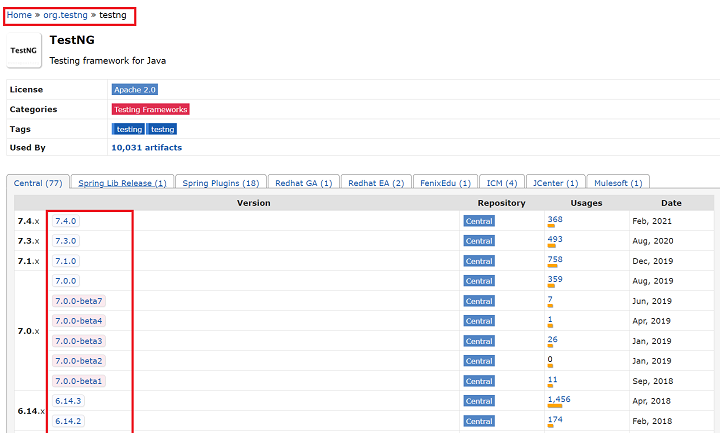Open the 758 usages link

[x=555, y=259]
